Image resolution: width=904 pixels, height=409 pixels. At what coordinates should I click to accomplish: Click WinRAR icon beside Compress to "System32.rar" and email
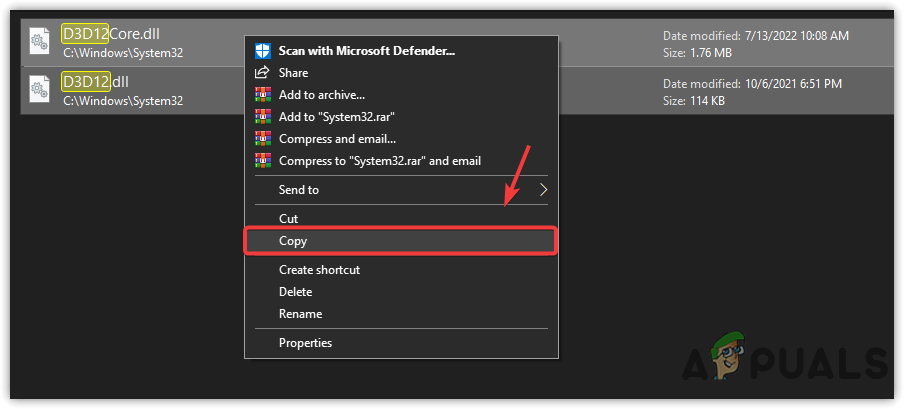click(x=263, y=160)
